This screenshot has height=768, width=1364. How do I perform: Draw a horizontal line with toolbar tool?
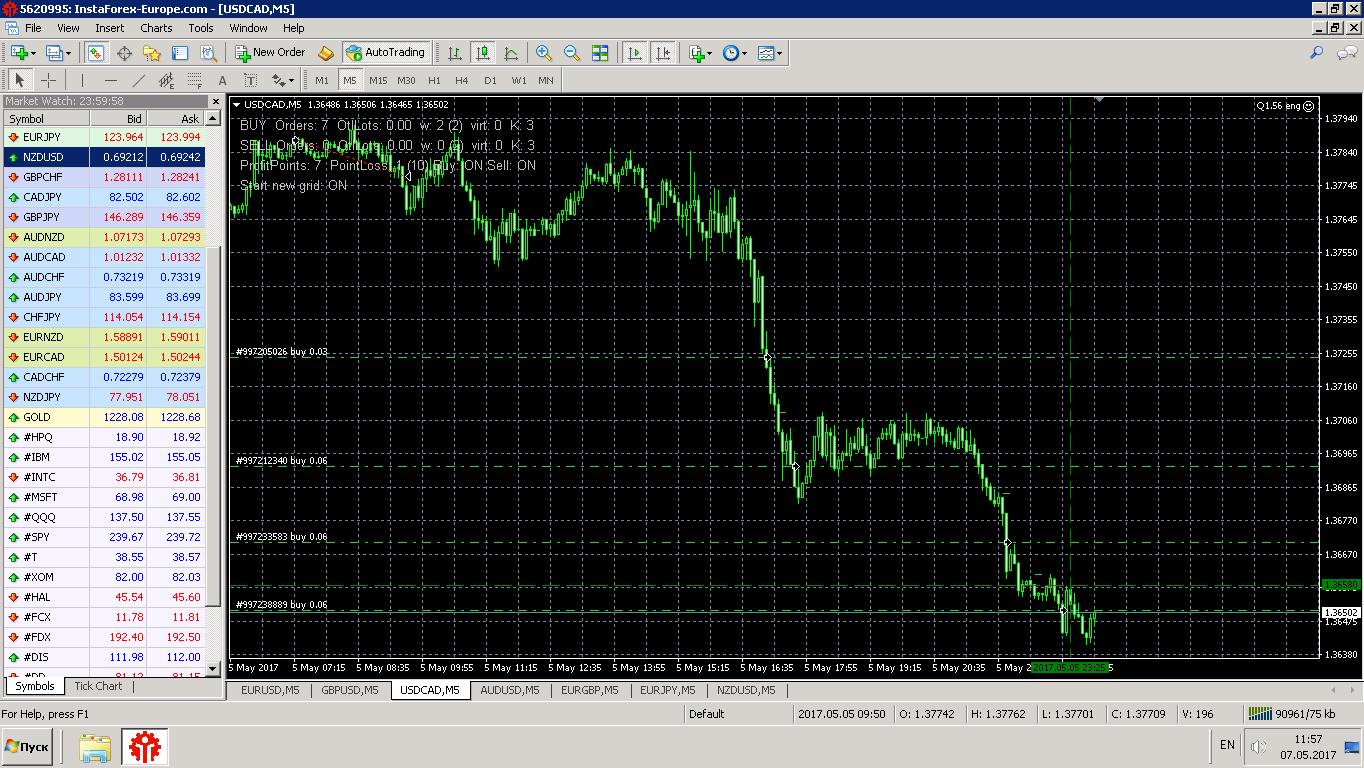pyautogui.click(x=111, y=80)
